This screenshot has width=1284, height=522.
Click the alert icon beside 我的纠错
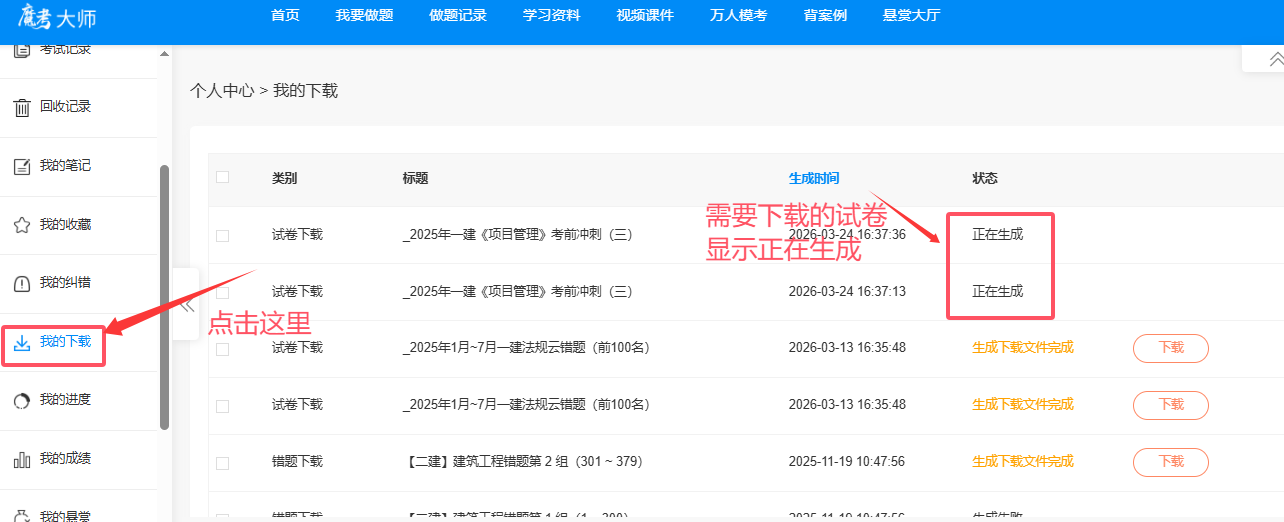click(21, 284)
